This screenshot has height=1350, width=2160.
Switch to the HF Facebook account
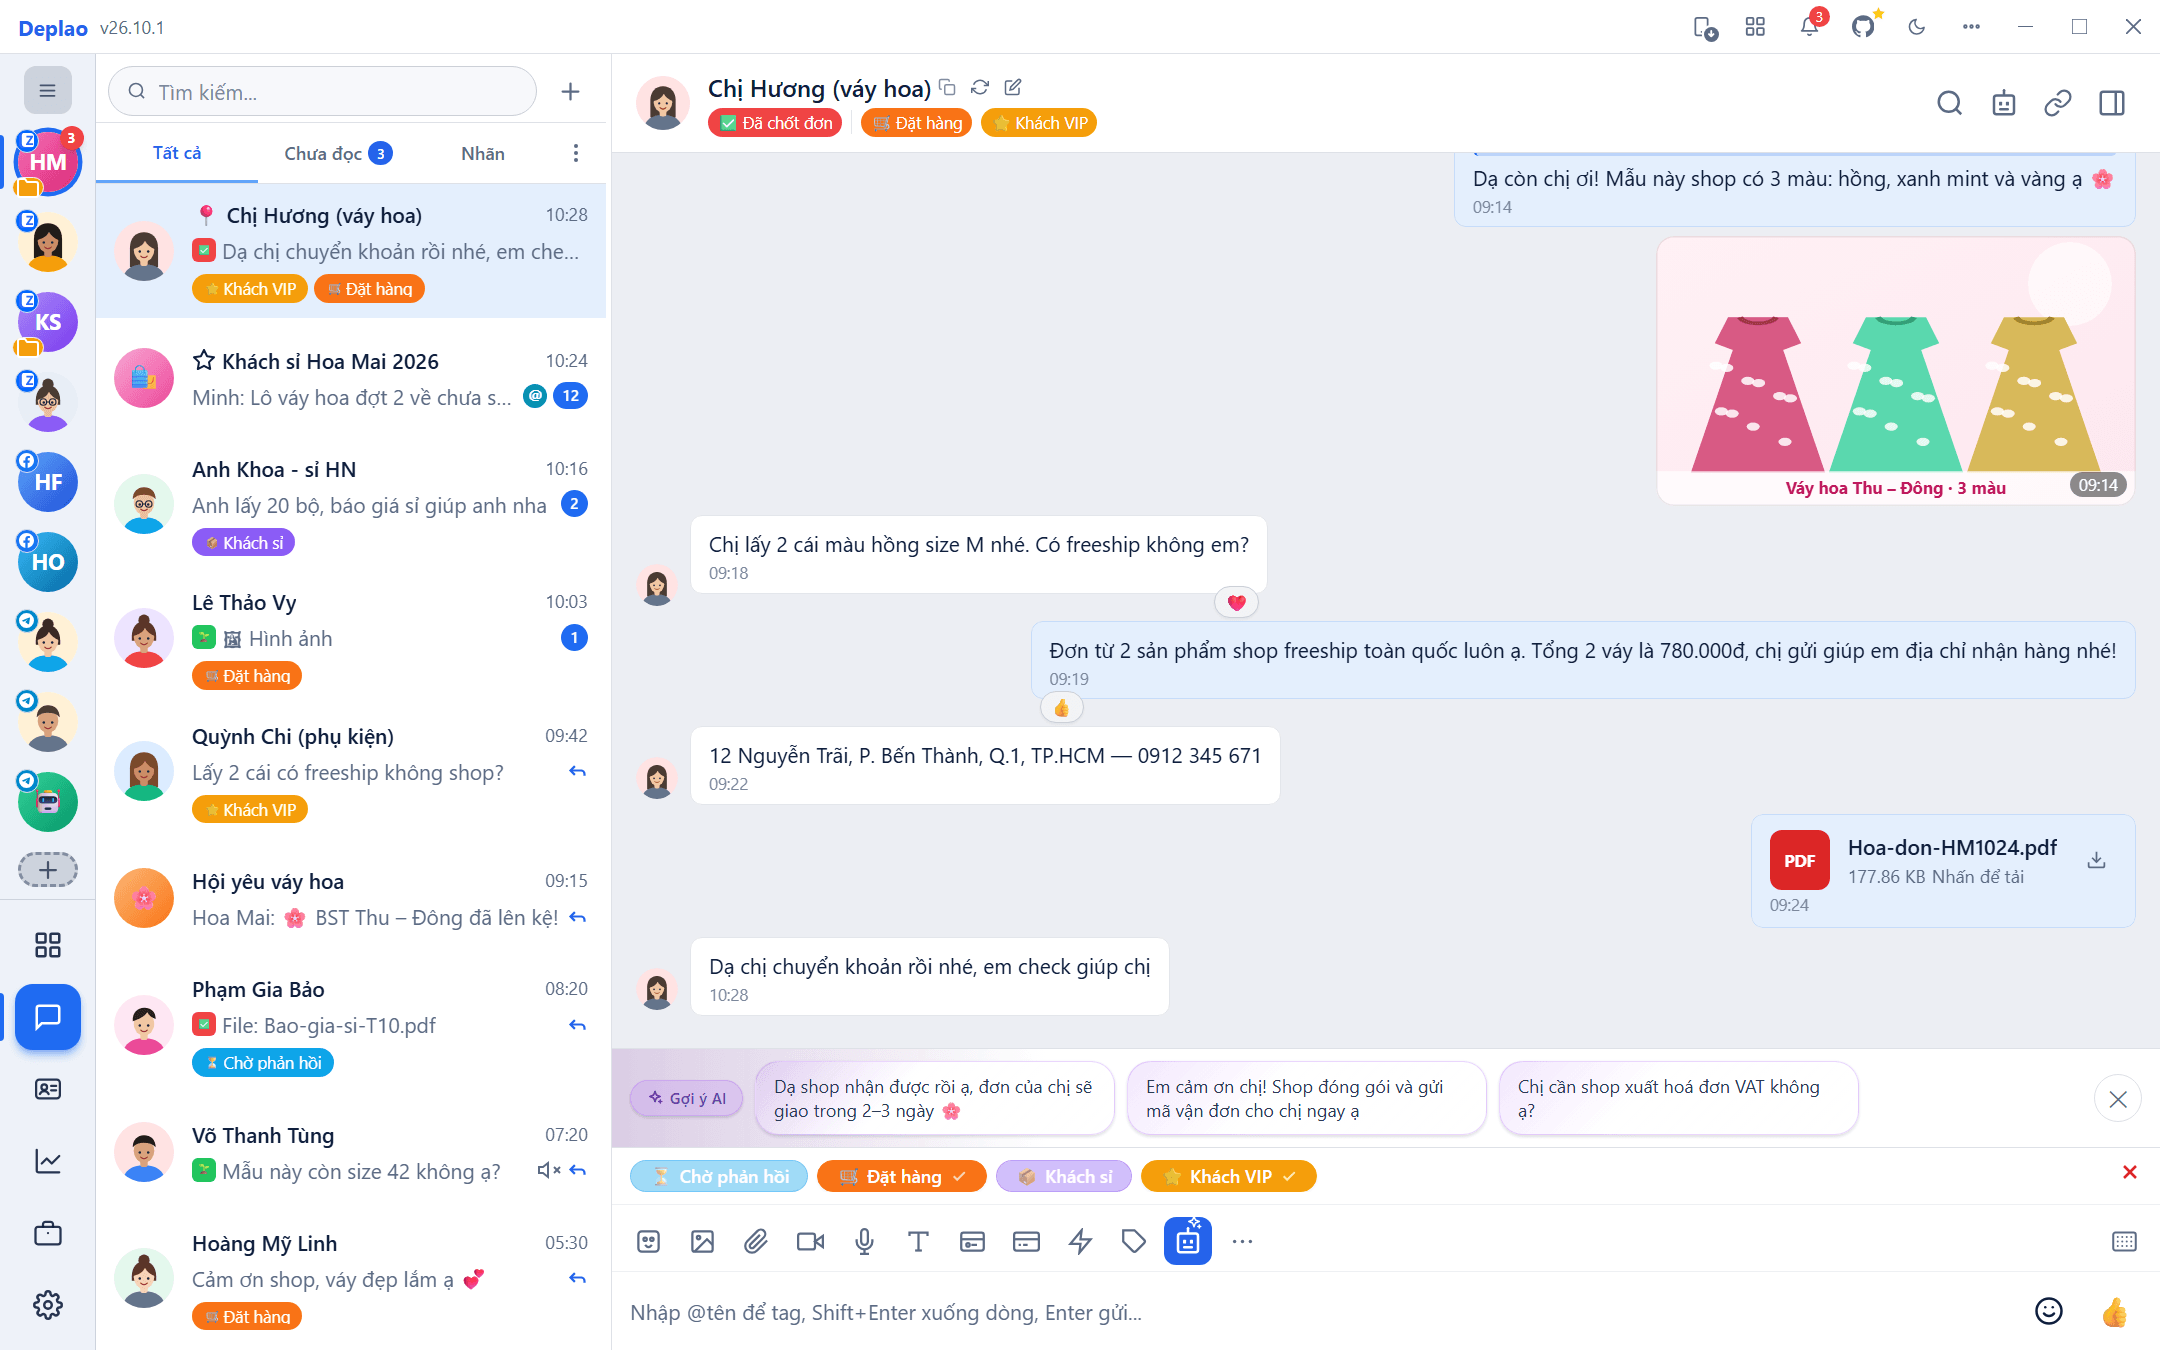point(47,482)
